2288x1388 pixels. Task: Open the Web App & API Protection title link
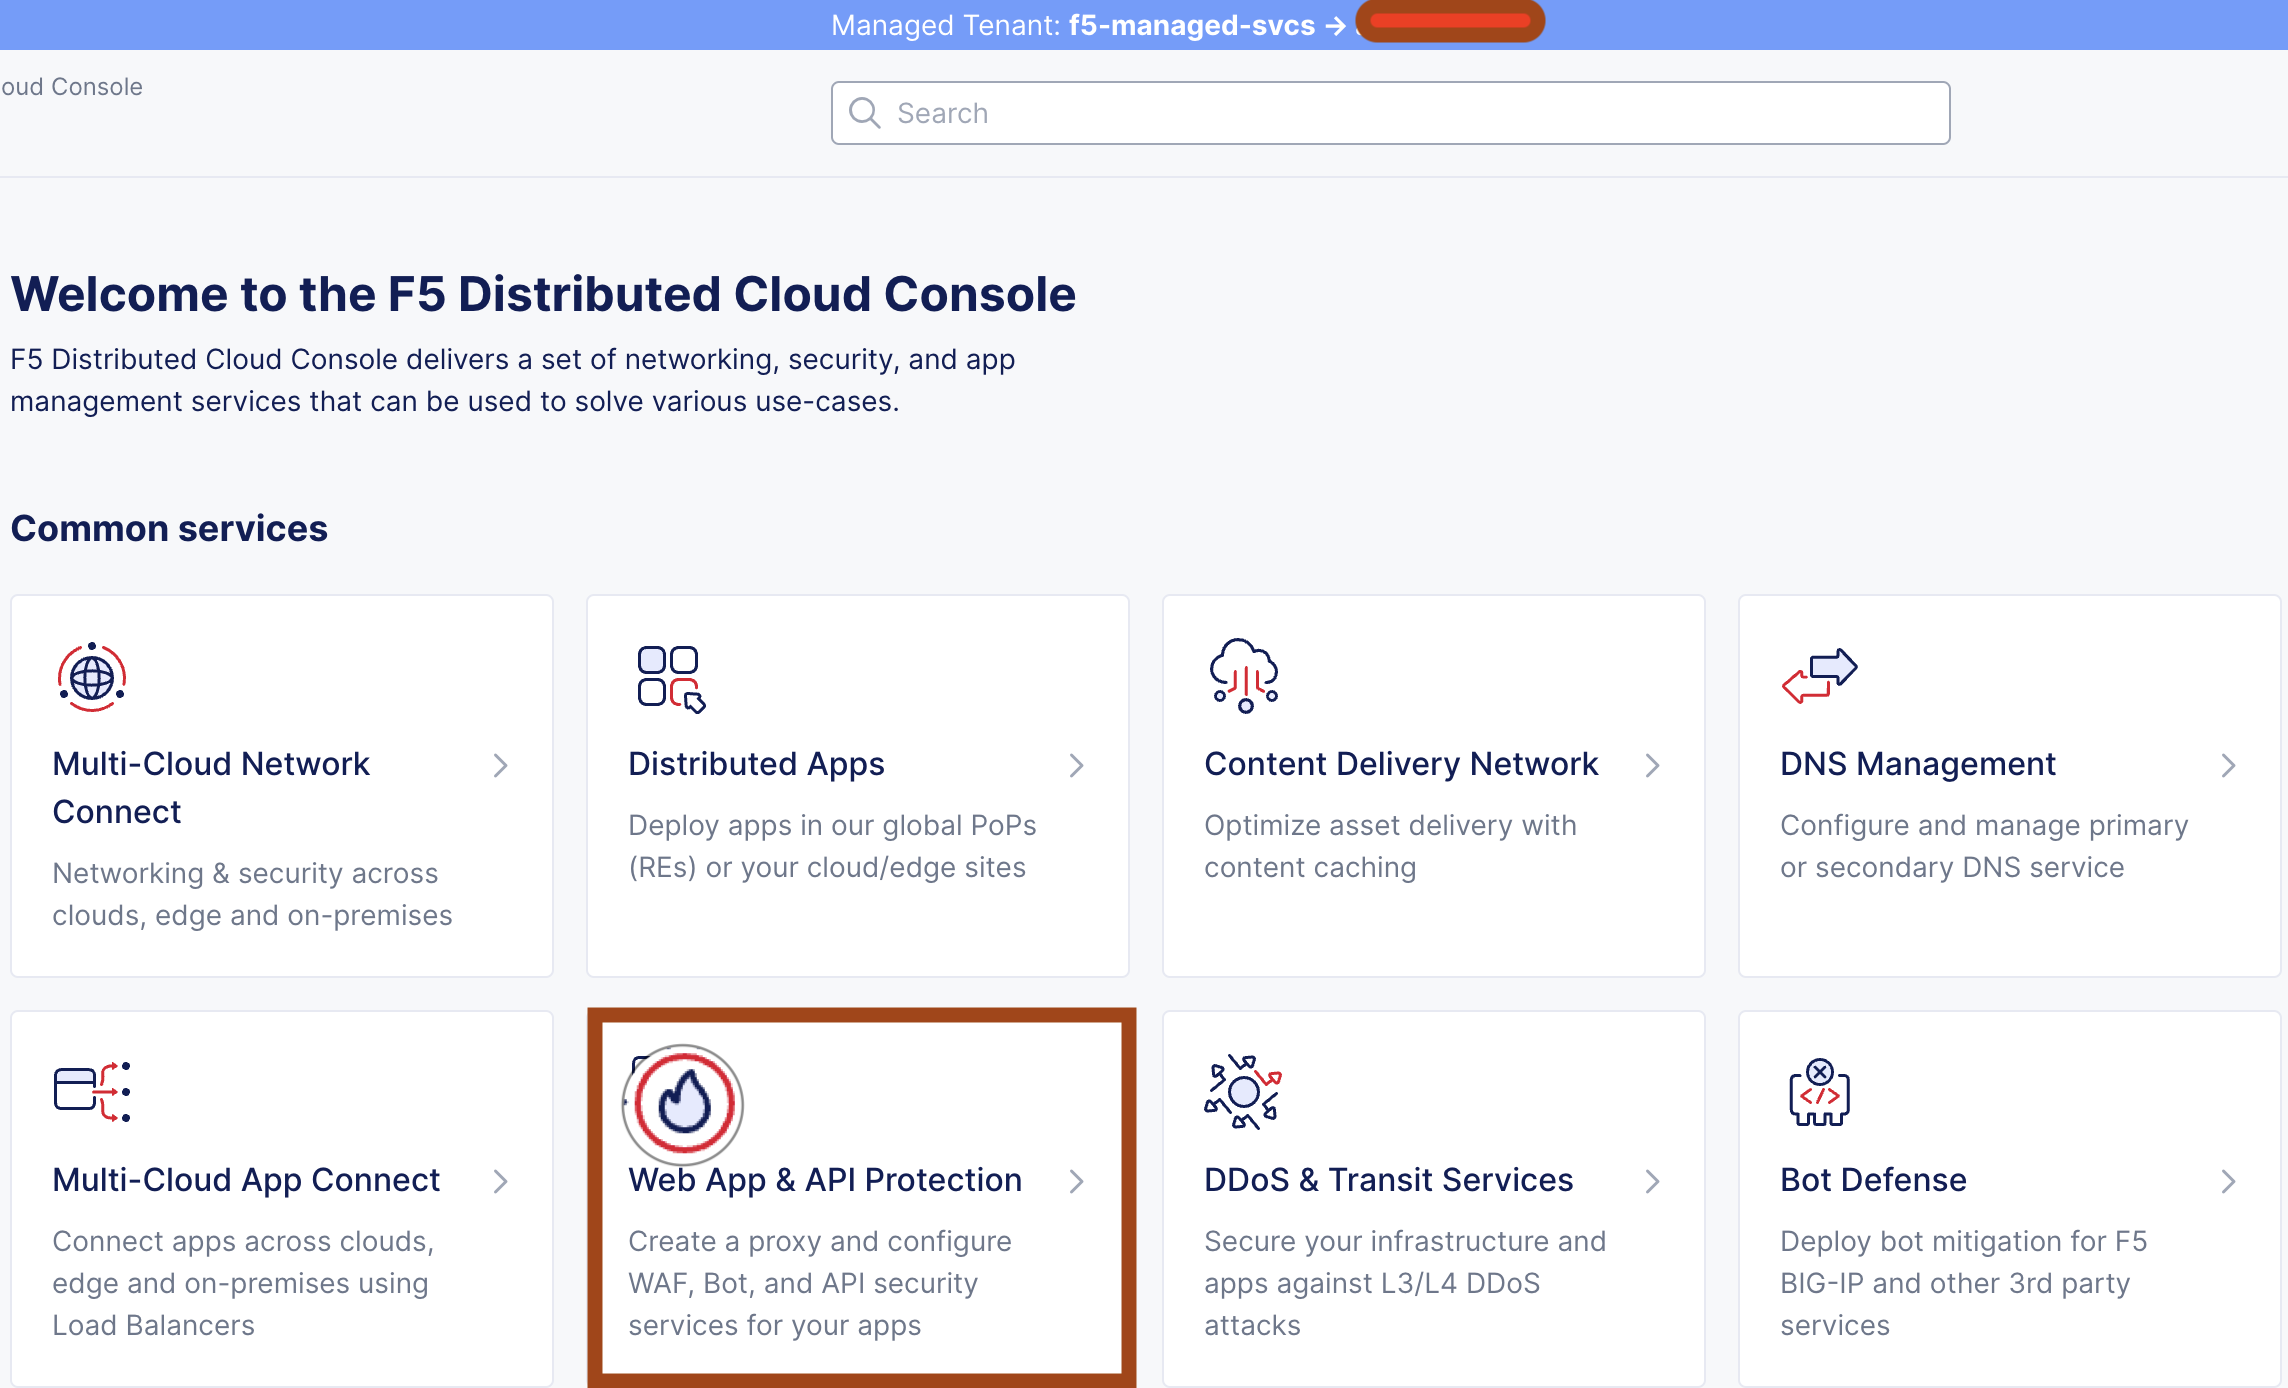tap(825, 1180)
